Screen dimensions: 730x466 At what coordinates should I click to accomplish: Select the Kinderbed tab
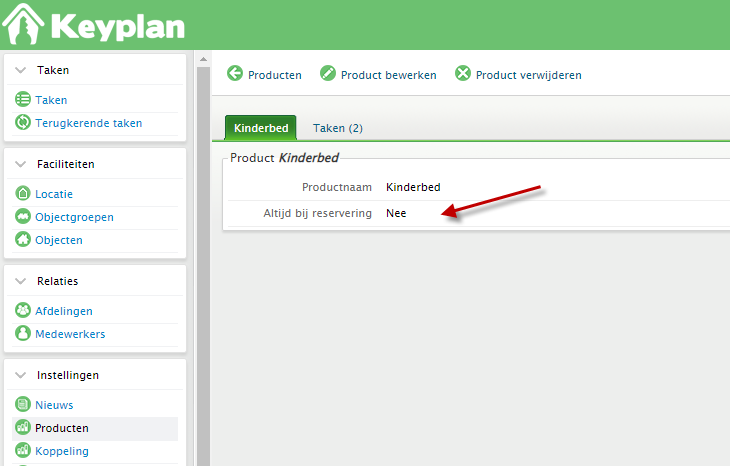[261, 128]
